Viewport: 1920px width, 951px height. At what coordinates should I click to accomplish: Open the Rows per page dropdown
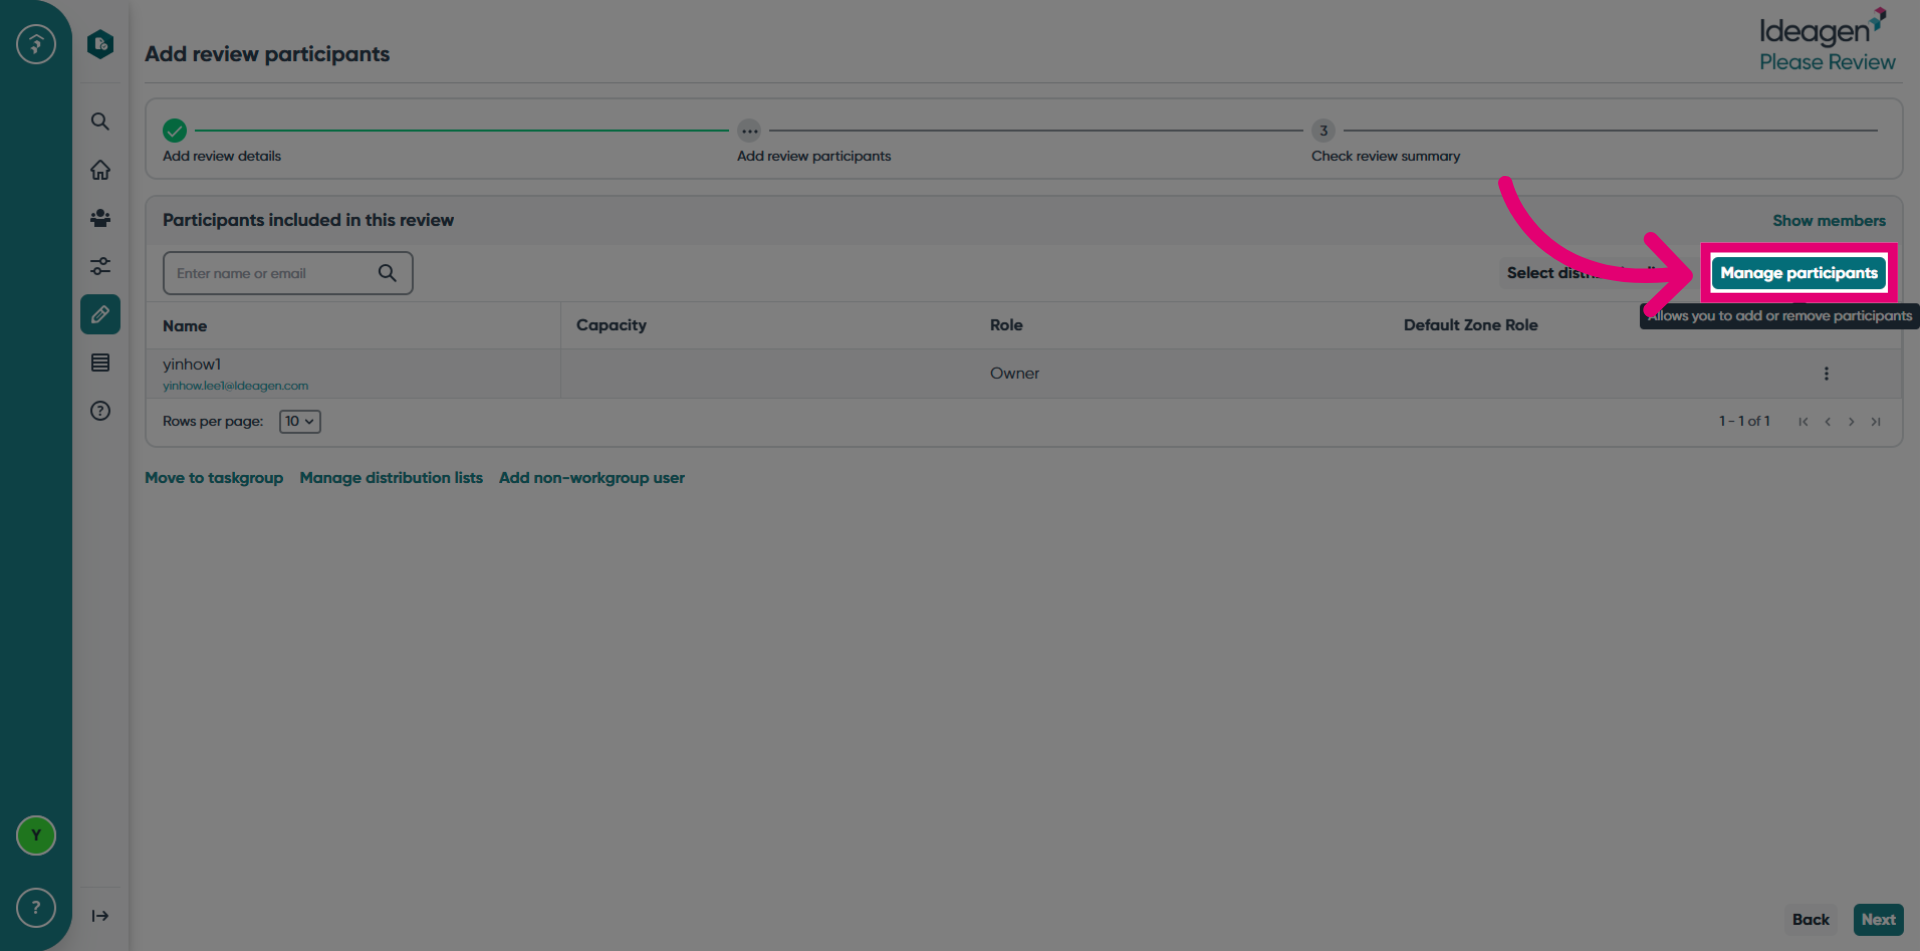[x=300, y=421]
